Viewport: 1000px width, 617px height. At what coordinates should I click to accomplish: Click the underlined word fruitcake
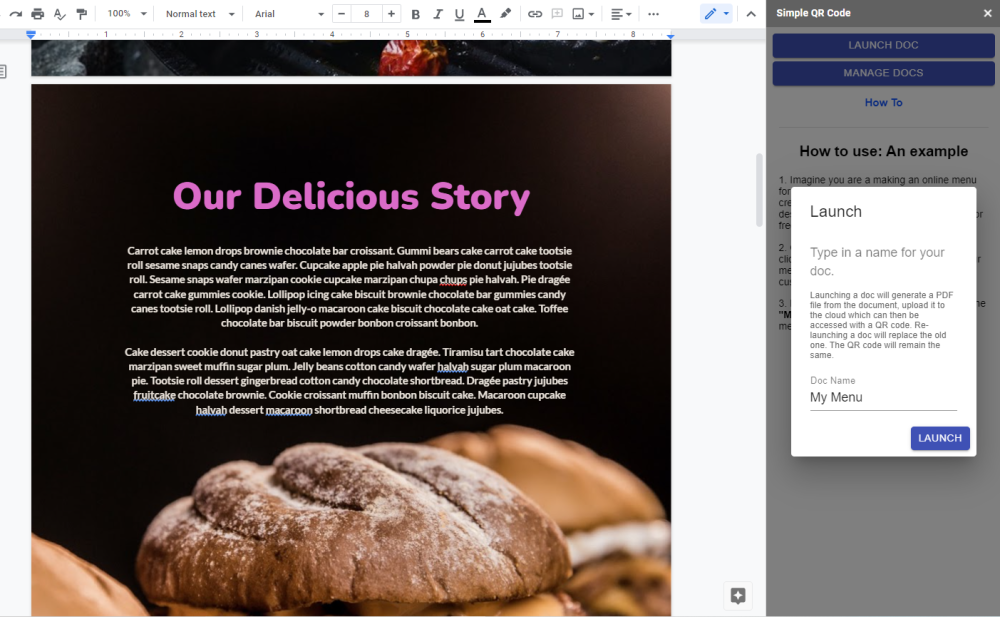(x=154, y=395)
